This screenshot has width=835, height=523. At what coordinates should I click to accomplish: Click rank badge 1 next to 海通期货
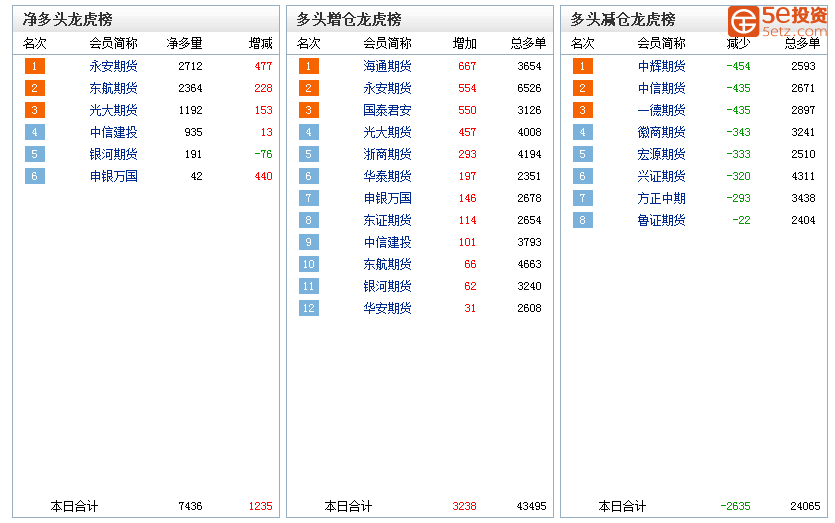point(309,66)
